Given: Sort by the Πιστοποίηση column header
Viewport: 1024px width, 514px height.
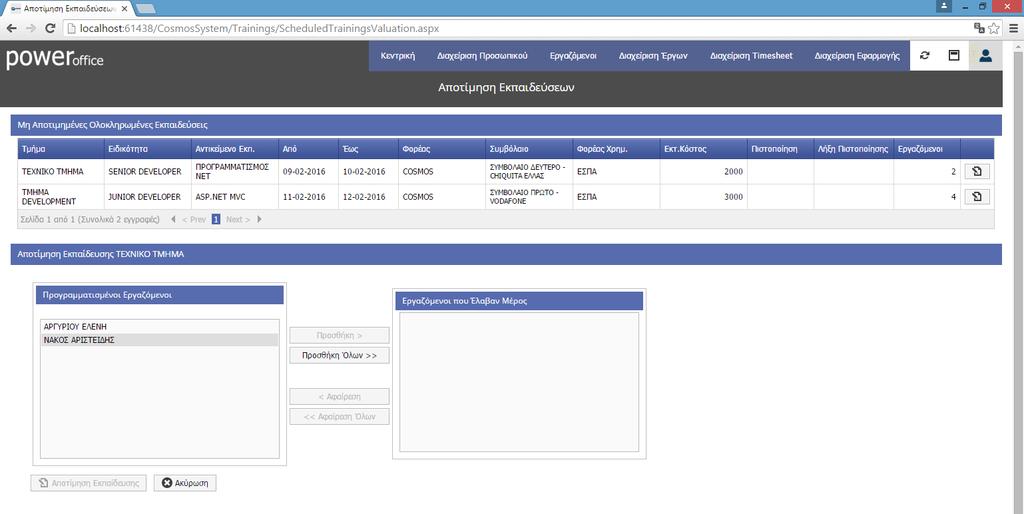Looking at the screenshot, I should (x=780, y=149).
